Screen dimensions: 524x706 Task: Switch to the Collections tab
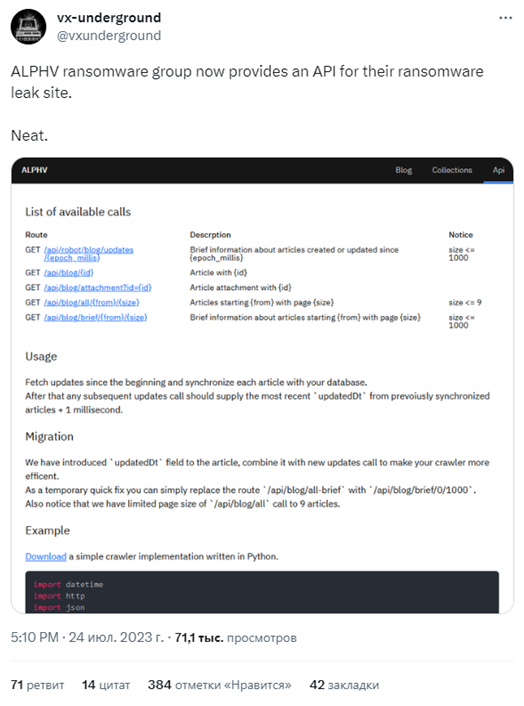(x=452, y=170)
